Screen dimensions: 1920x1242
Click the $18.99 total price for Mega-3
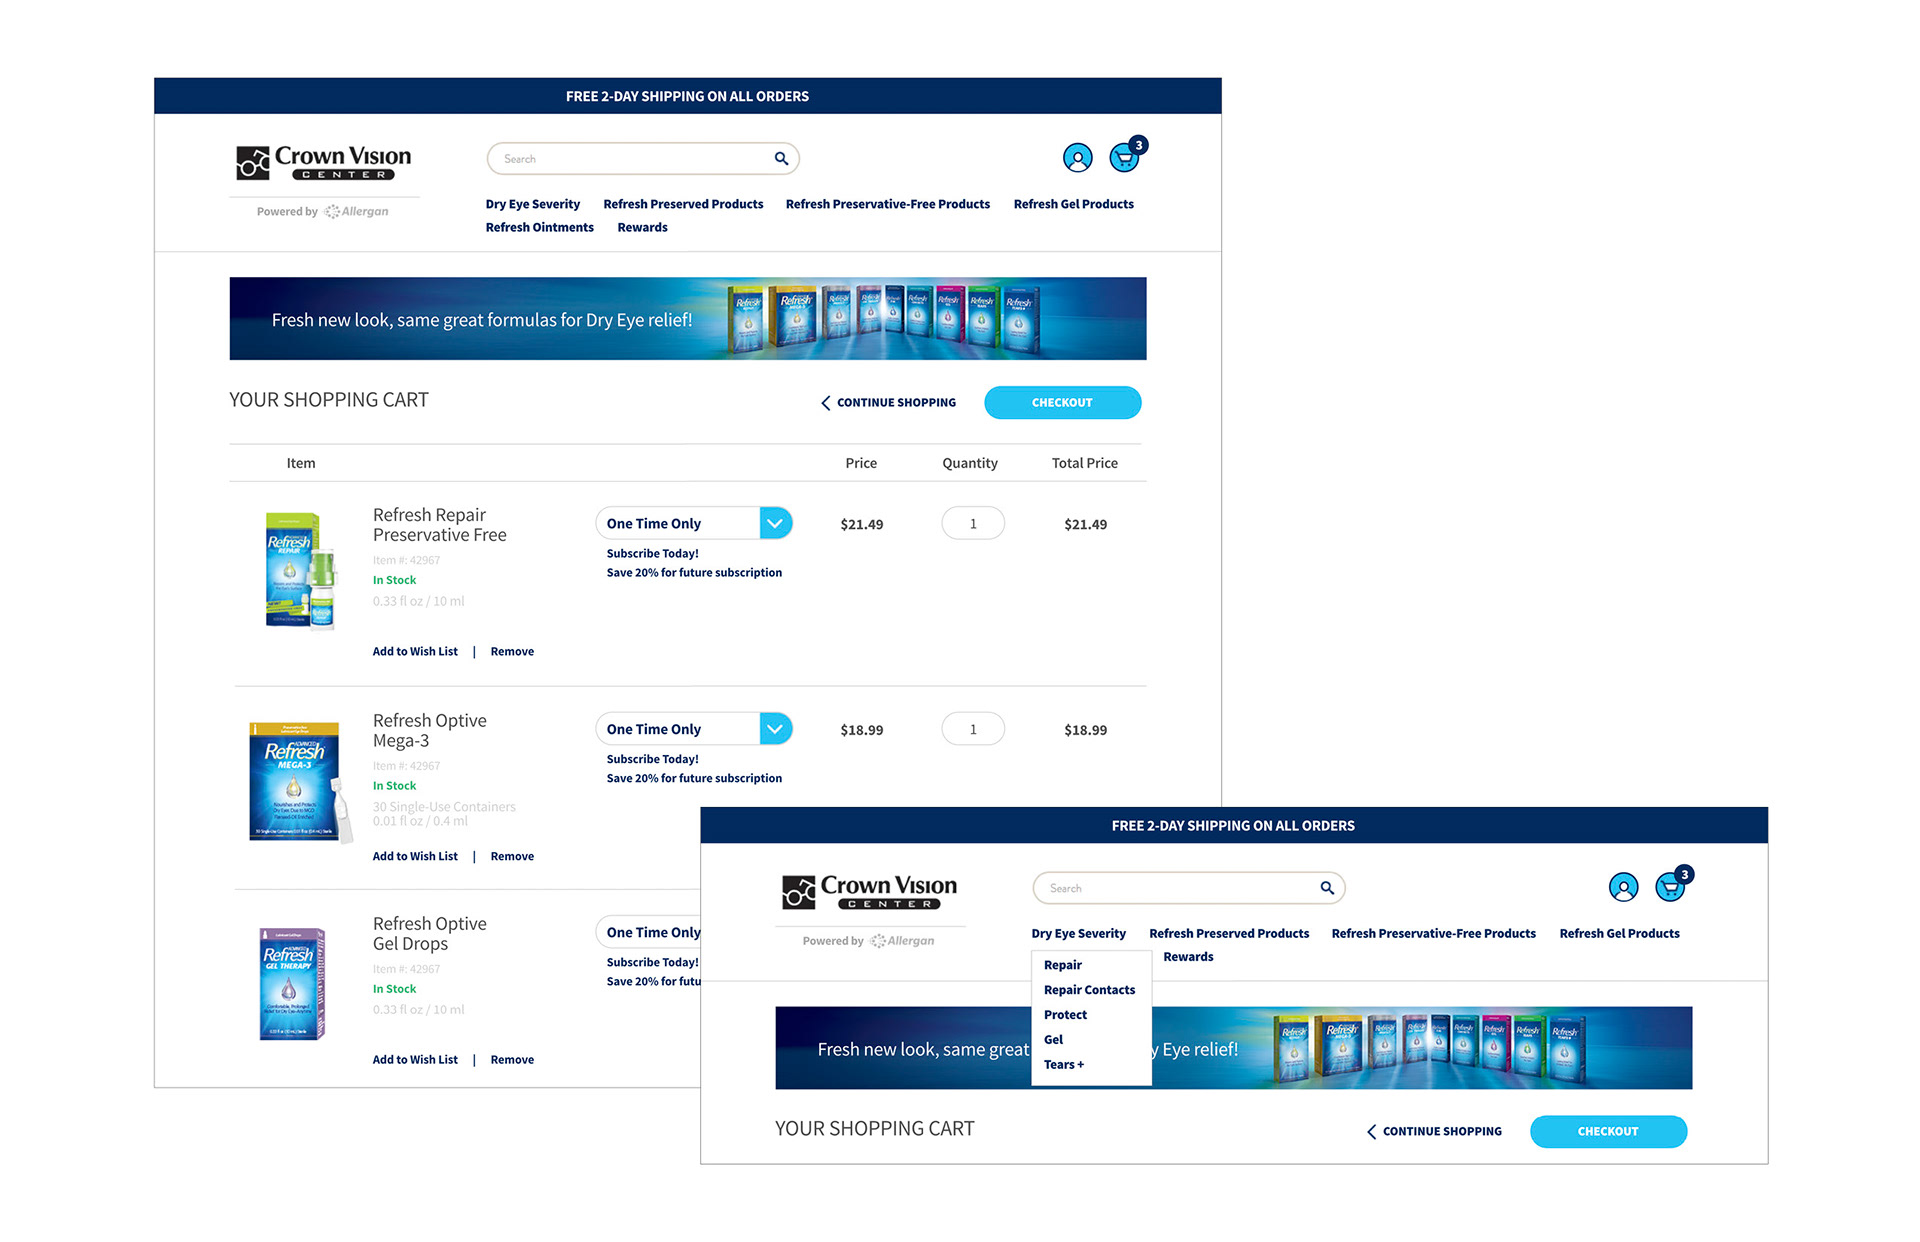click(x=1085, y=731)
